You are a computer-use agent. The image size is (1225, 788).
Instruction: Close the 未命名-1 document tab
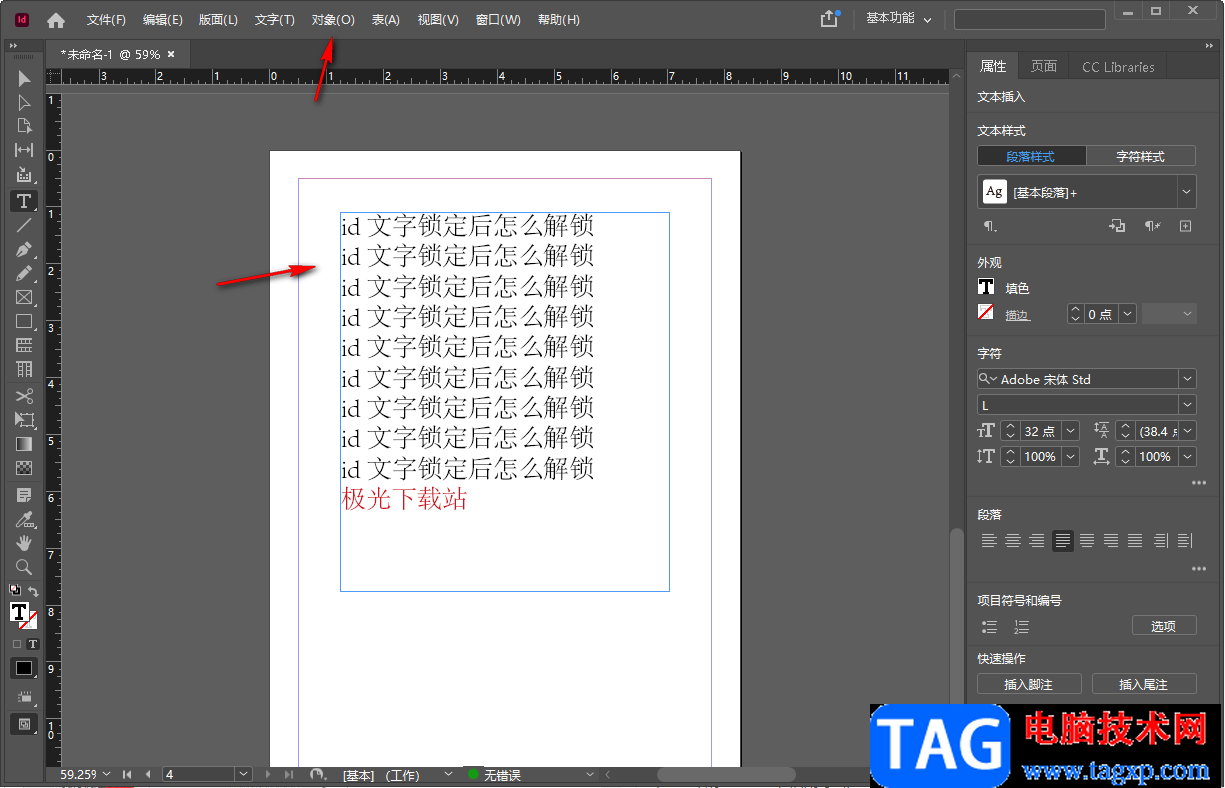pos(171,54)
